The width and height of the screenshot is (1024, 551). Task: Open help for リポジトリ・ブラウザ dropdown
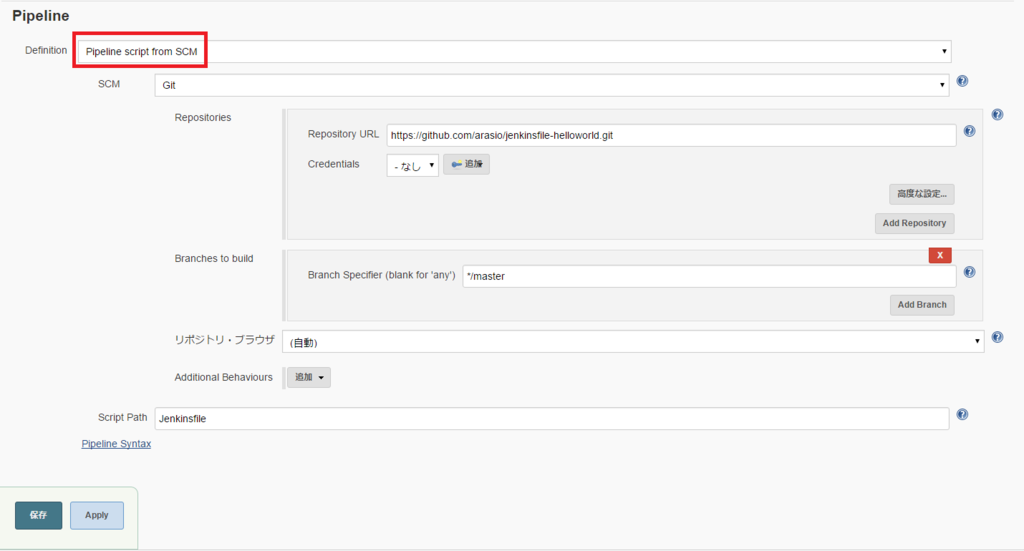pos(997,337)
